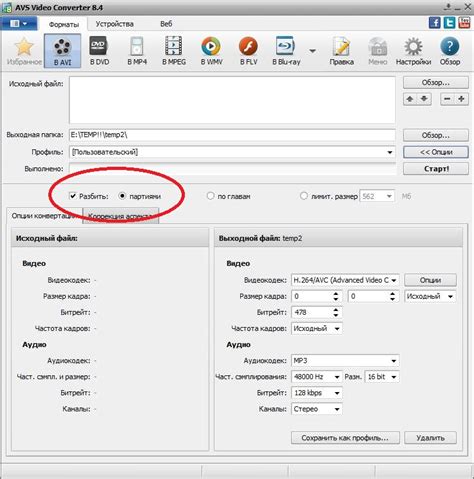Viewport: 474px width, 479px height.
Task: Switch to the Устройства tab
Action: pyautogui.click(x=114, y=24)
